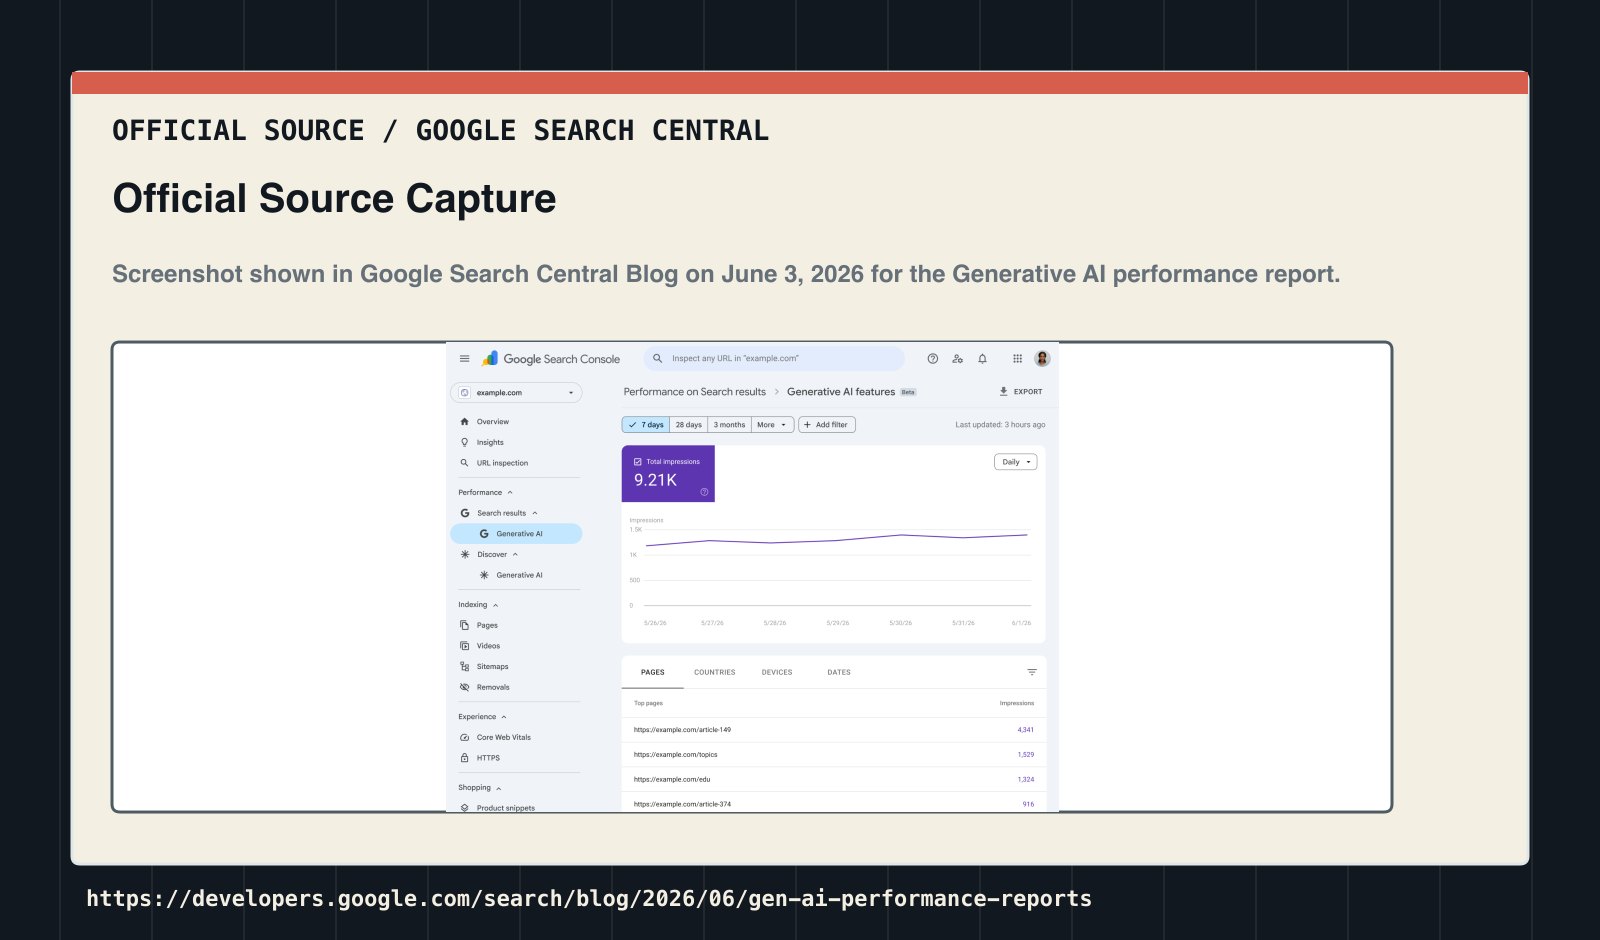Click the Top pages column header
This screenshot has height=940, width=1600.
pyautogui.click(x=648, y=703)
